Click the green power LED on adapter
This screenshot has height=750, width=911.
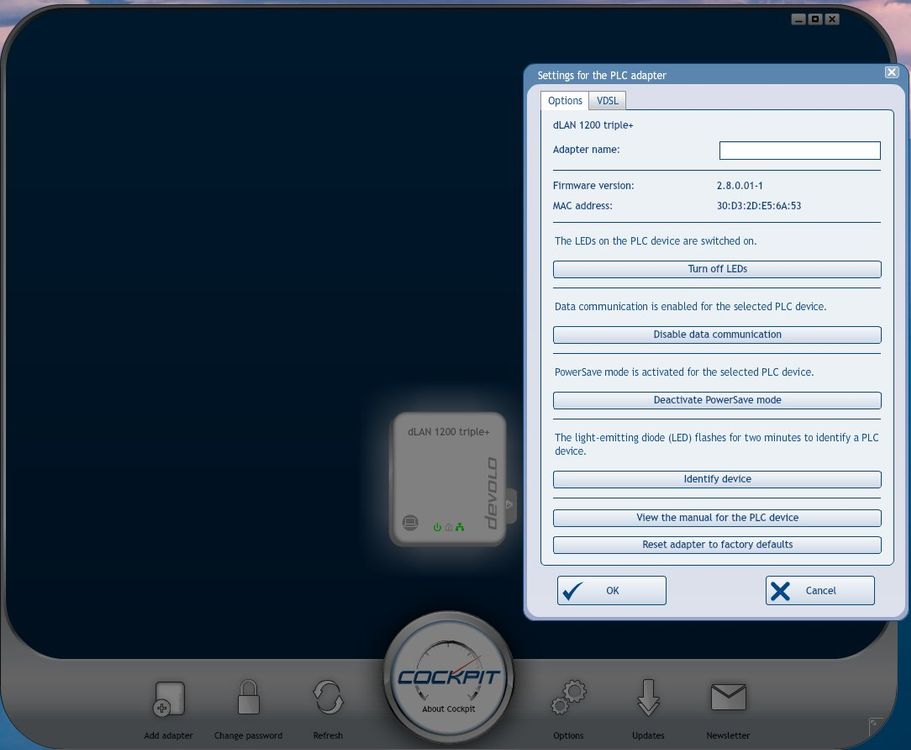(x=437, y=527)
